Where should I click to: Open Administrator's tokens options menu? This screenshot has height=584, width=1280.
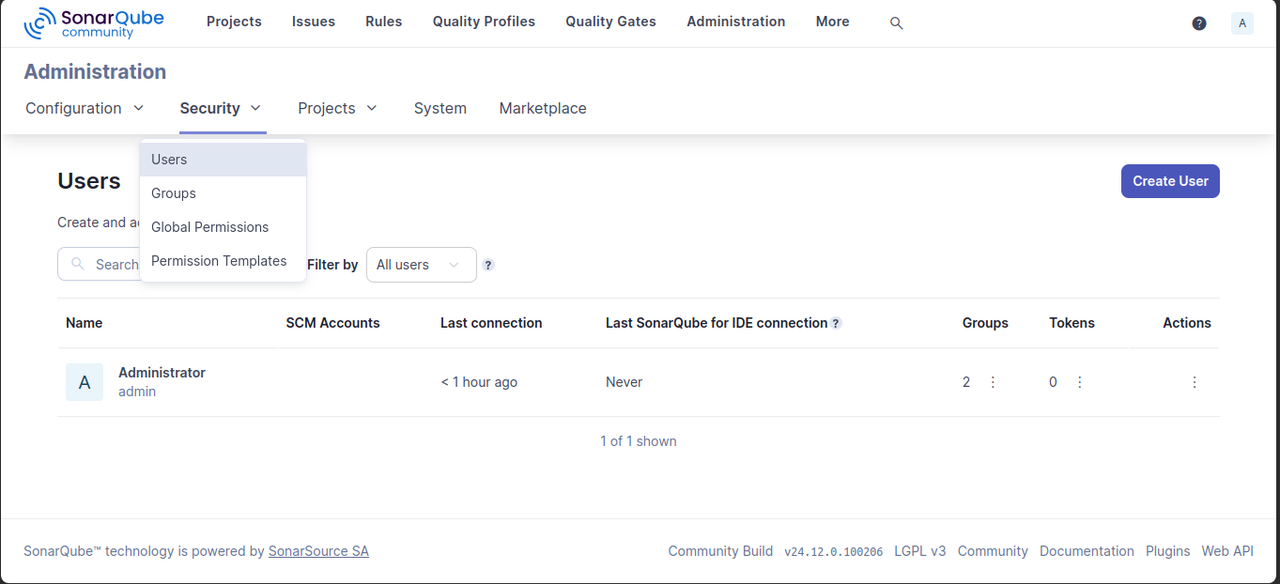point(1080,382)
